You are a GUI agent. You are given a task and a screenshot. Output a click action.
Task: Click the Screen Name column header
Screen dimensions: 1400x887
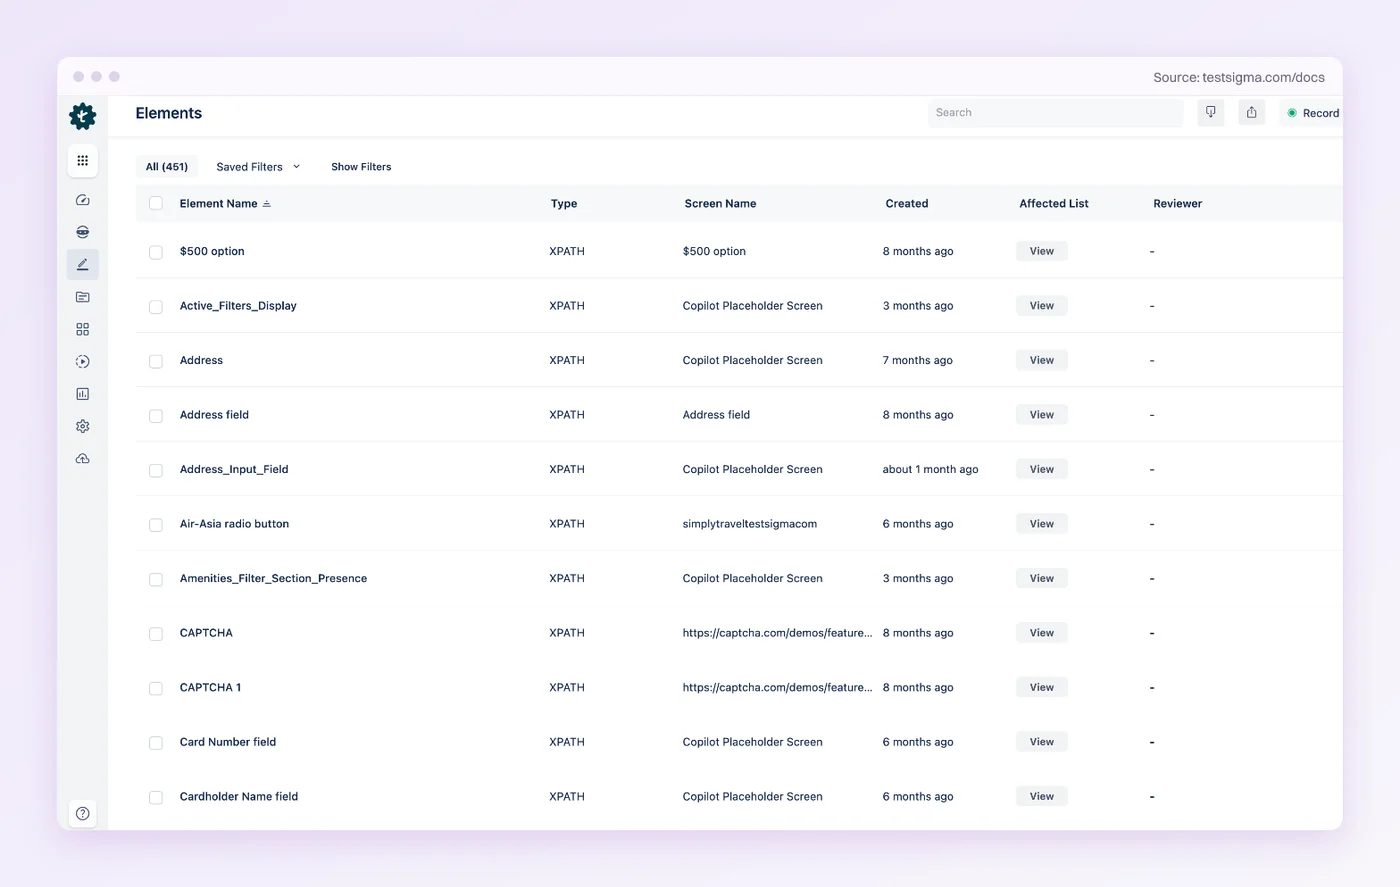click(x=720, y=204)
